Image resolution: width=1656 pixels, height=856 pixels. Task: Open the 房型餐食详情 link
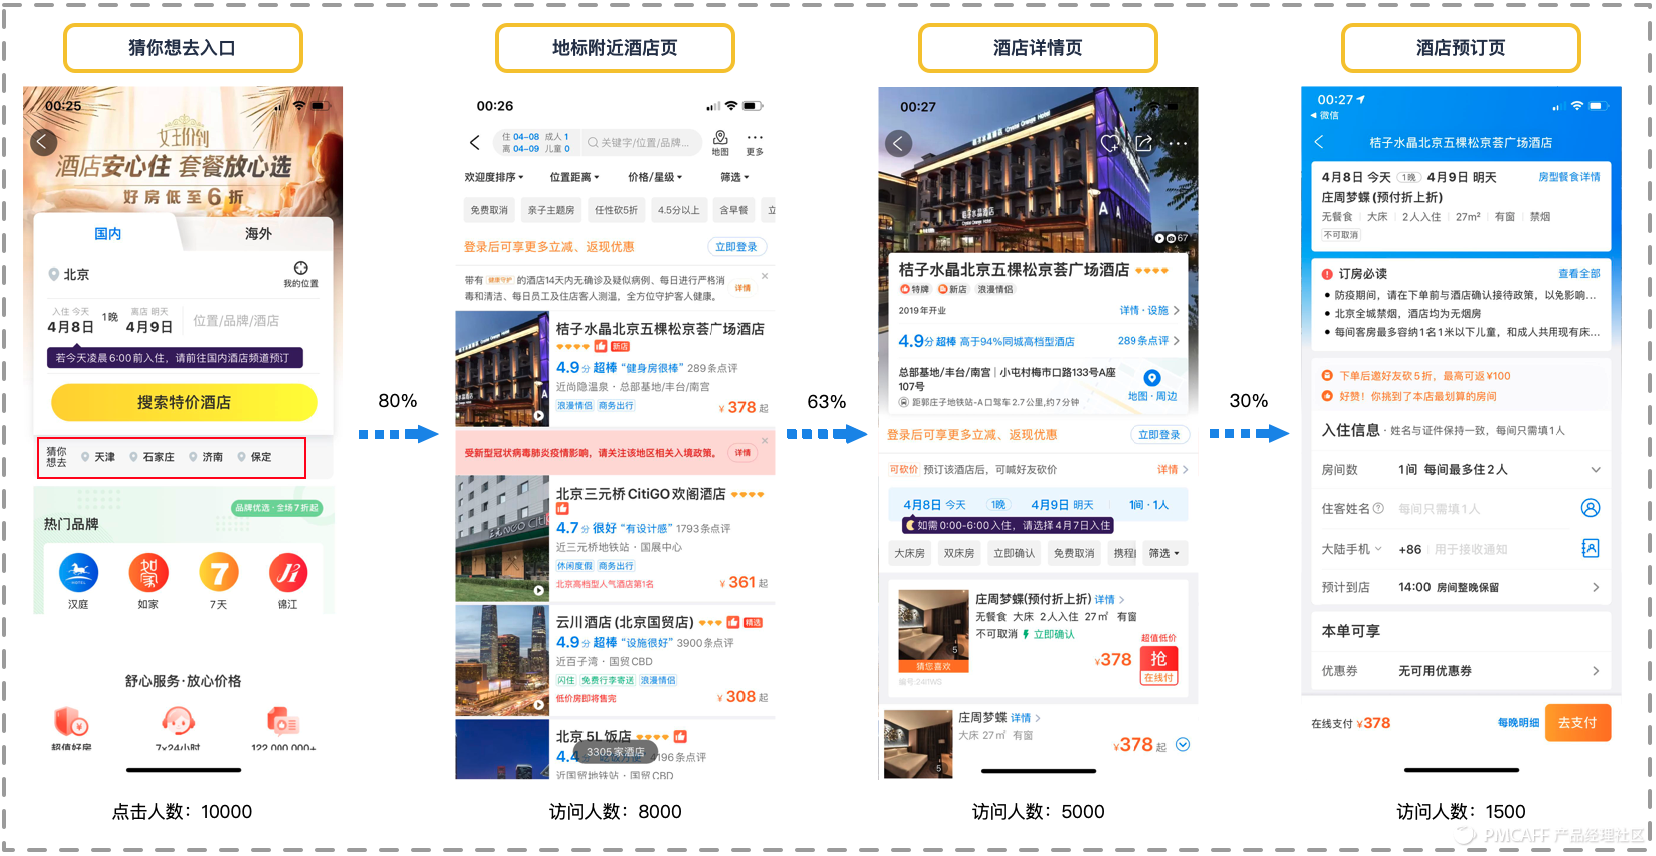tap(1569, 177)
